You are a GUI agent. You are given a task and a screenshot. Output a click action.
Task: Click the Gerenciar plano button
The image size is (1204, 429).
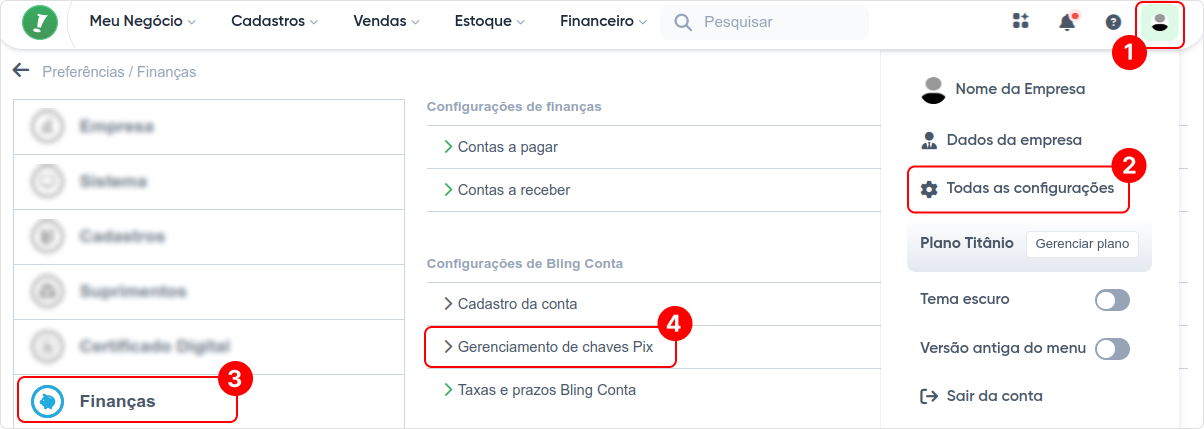coord(1082,244)
